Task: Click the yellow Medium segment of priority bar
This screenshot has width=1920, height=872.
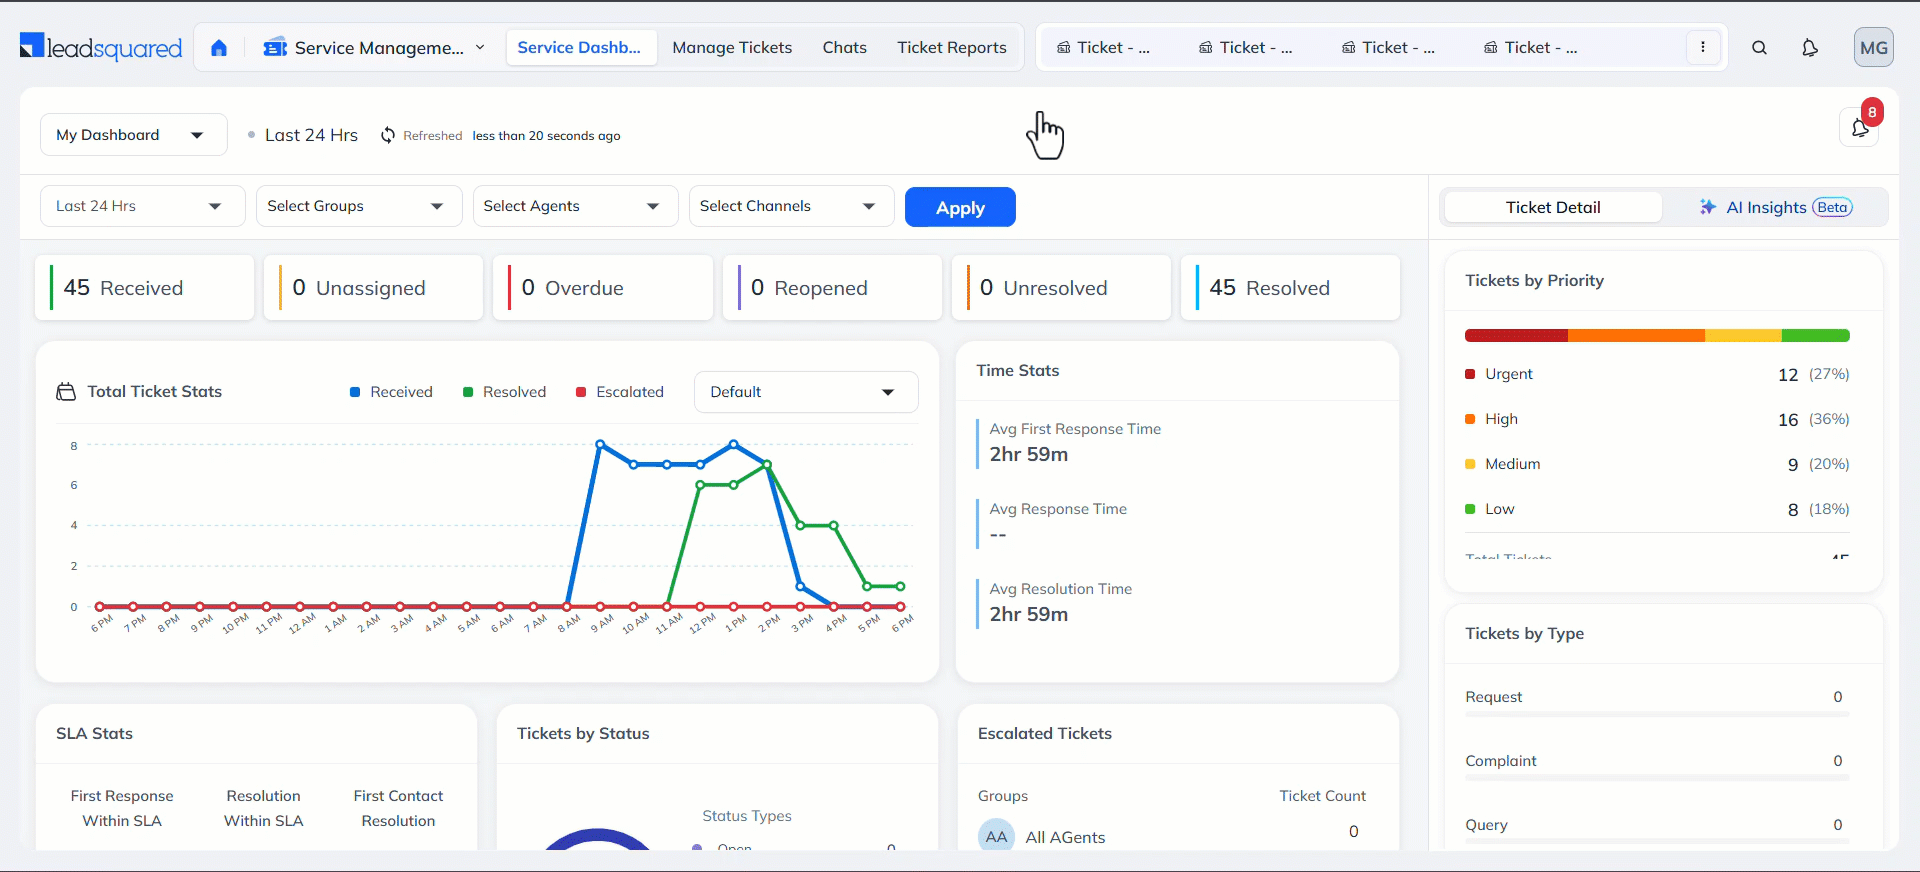Action: tap(1743, 336)
